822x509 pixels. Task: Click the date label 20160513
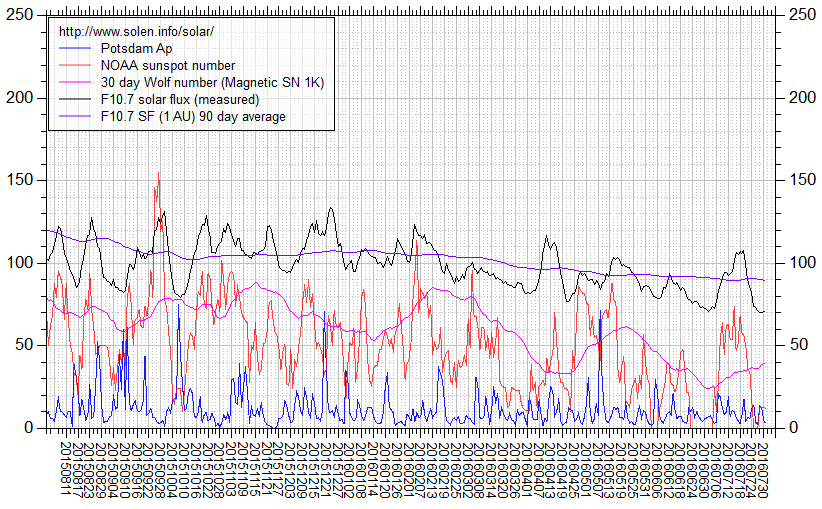(x=609, y=470)
